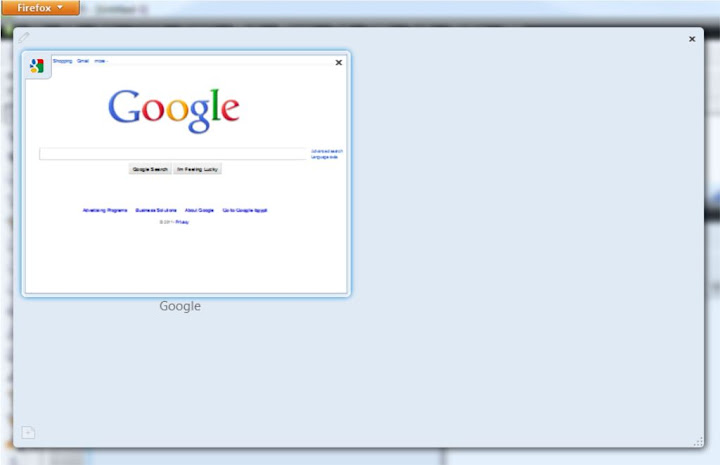Close the whole tab group

(x=692, y=39)
